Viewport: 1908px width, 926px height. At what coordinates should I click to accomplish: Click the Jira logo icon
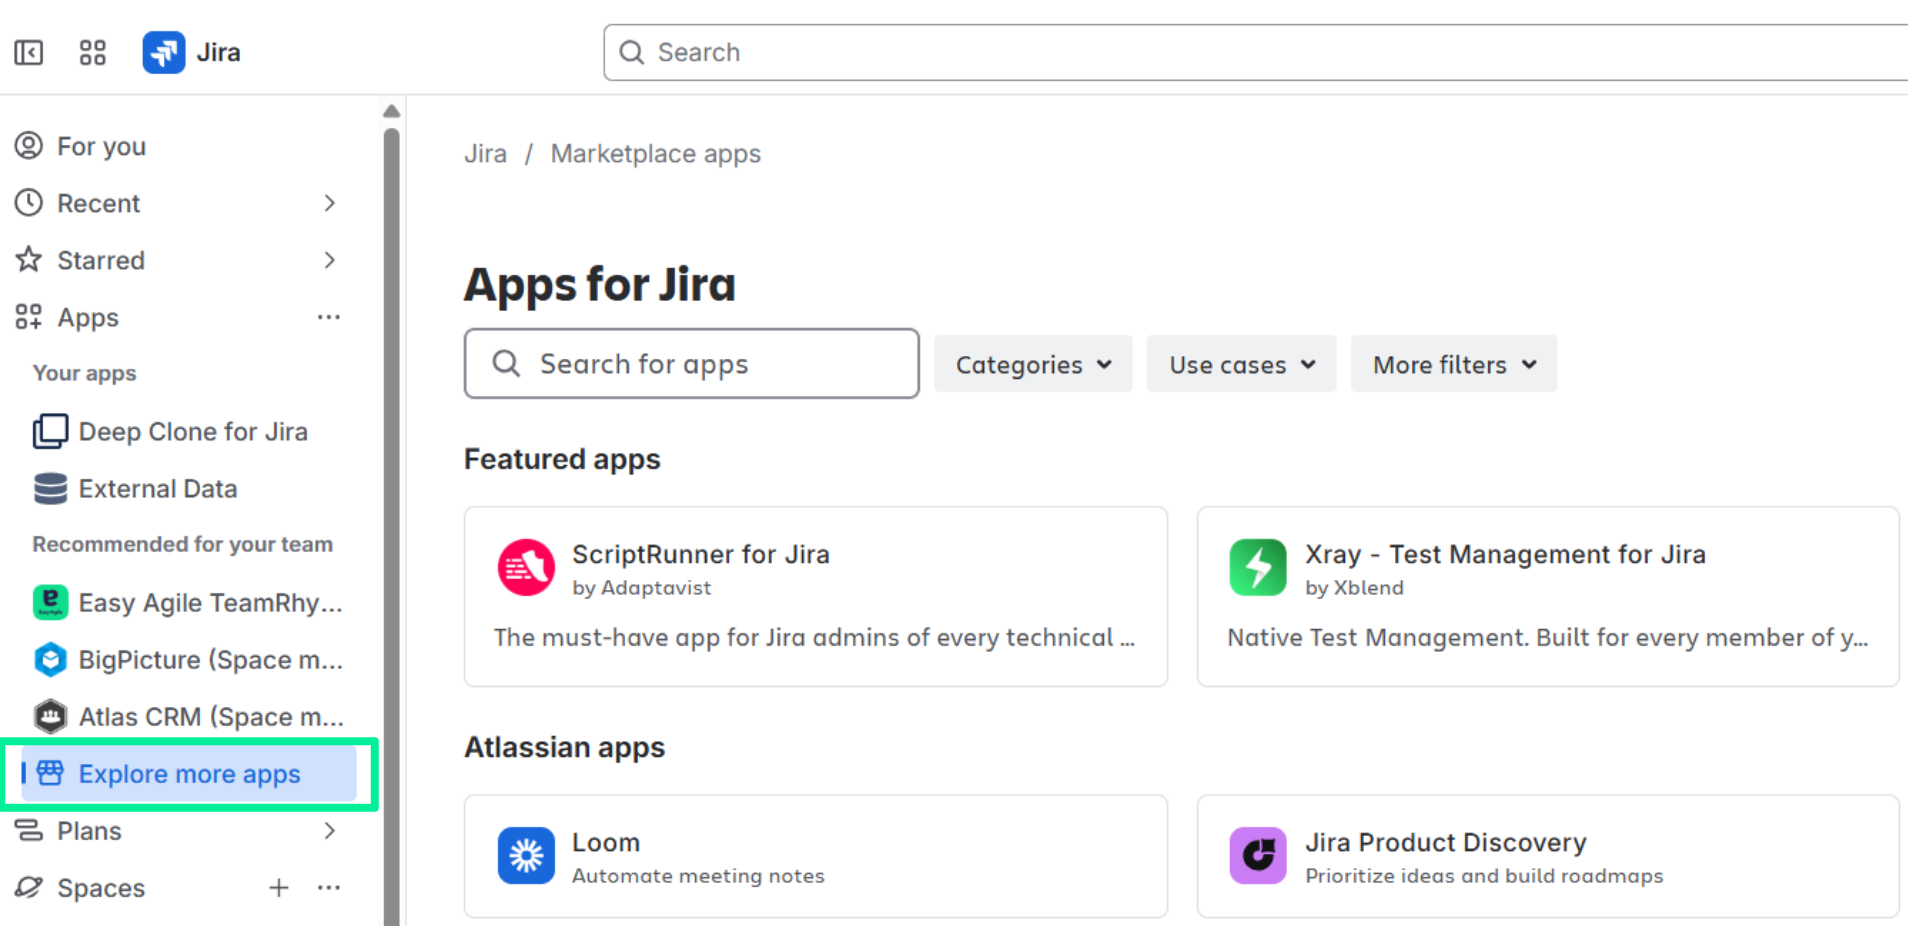(164, 52)
